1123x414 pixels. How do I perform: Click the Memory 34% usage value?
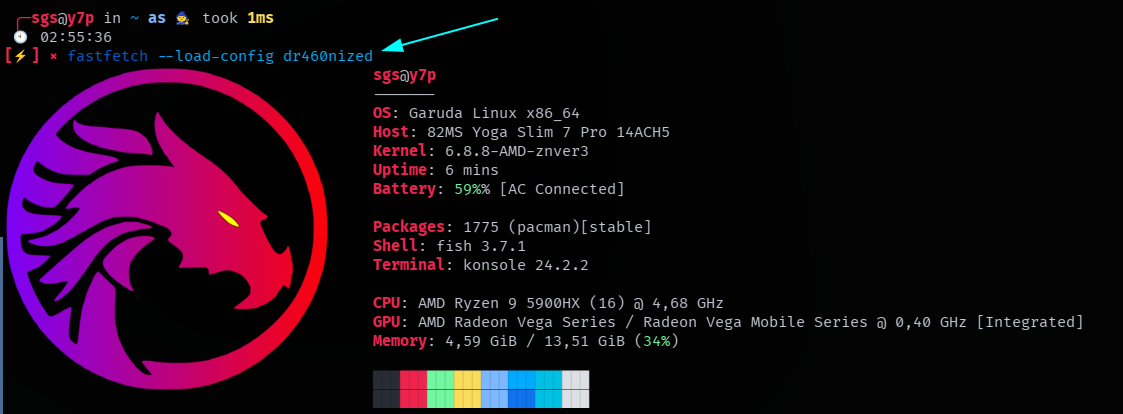click(x=657, y=341)
